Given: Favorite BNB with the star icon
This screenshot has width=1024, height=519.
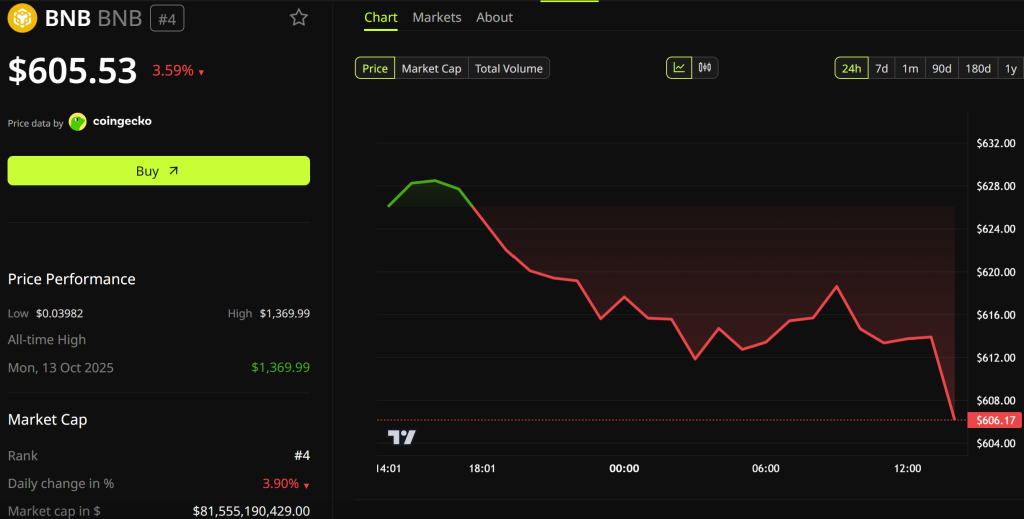Looking at the screenshot, I should [x=298, y=18].
